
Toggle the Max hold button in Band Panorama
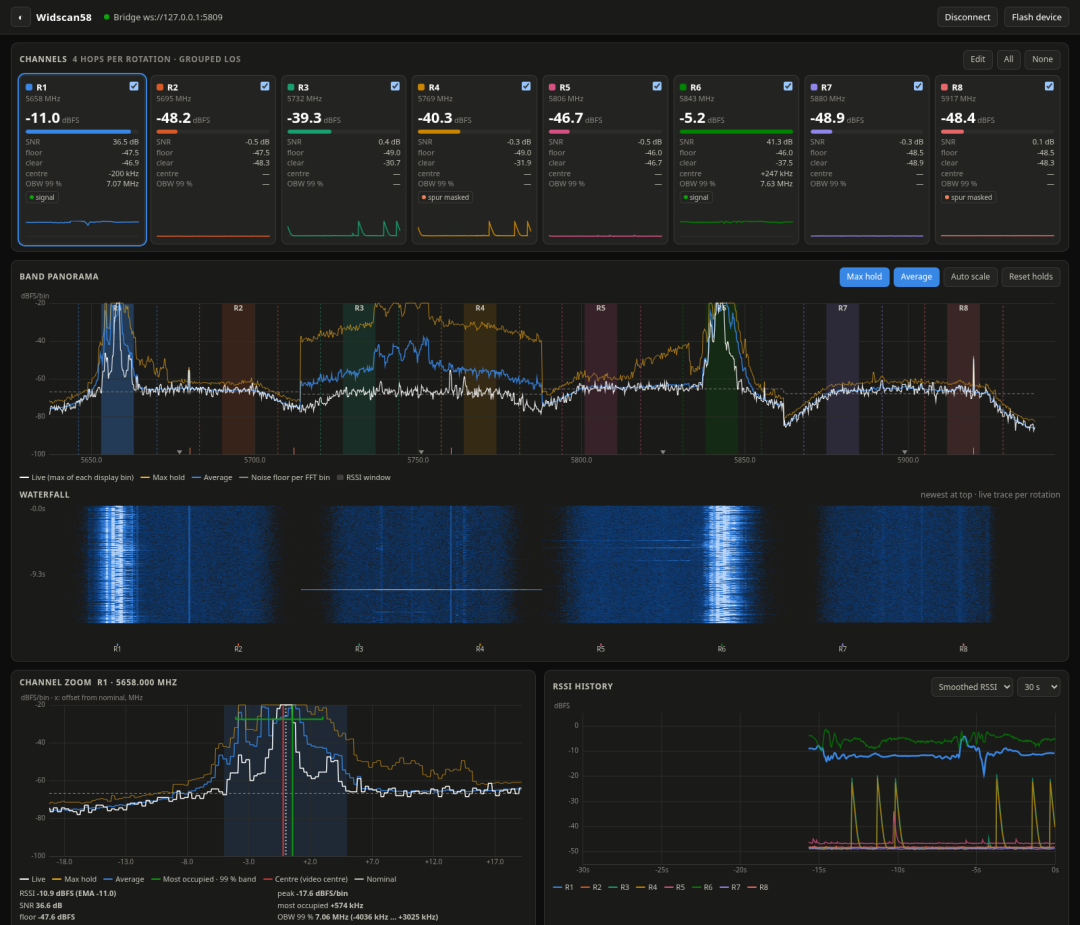pyautogui.click(x=864, y=277)
